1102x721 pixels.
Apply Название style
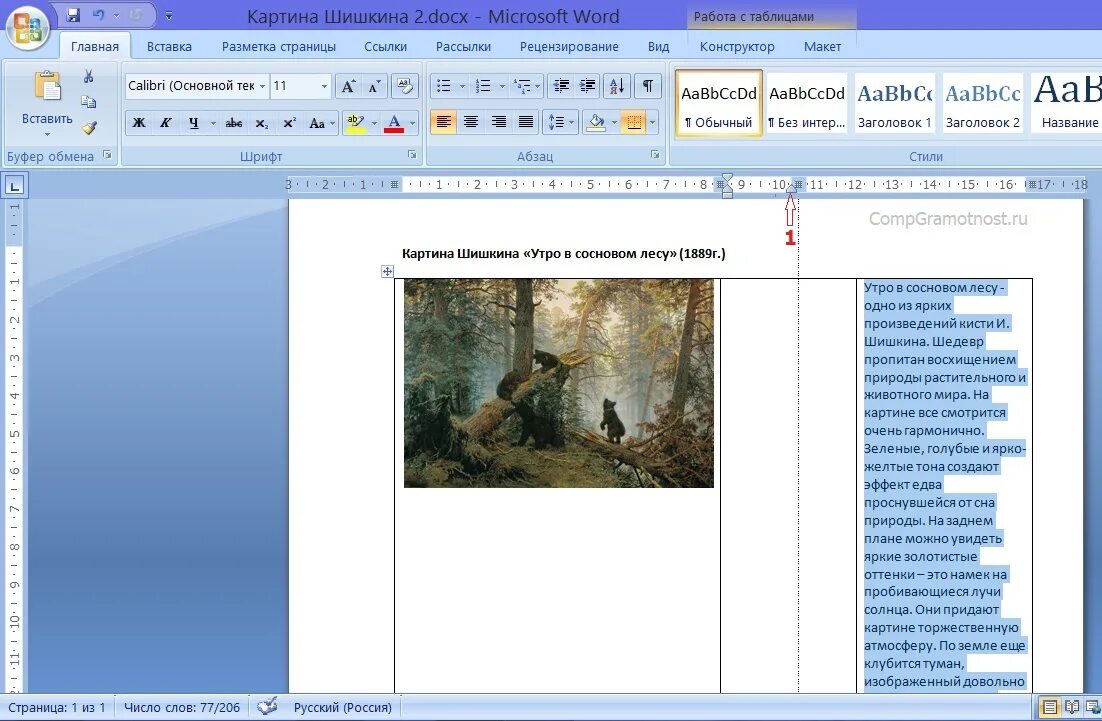click(1068, 103)
